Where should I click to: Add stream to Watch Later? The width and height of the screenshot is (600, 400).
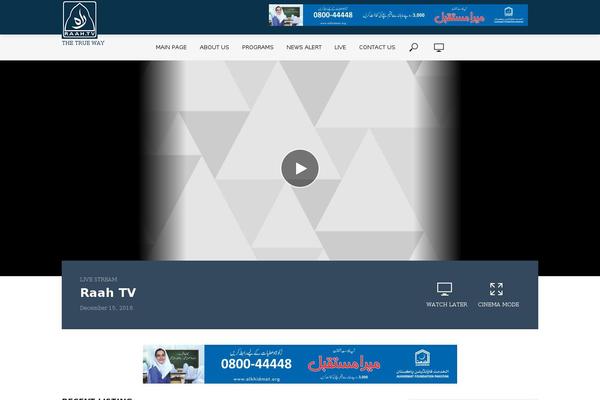pos(446,295)
